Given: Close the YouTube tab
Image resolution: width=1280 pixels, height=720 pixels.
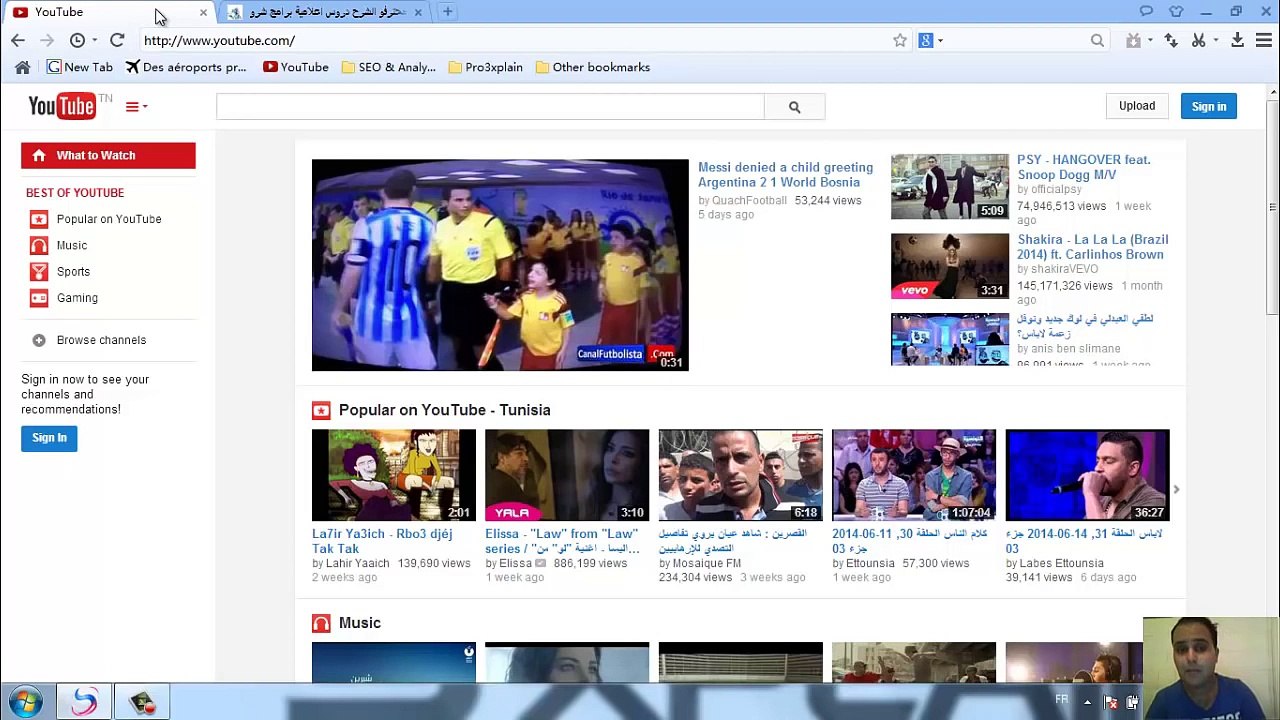Looking at the screenshot, I should click(x=203, y=12).
